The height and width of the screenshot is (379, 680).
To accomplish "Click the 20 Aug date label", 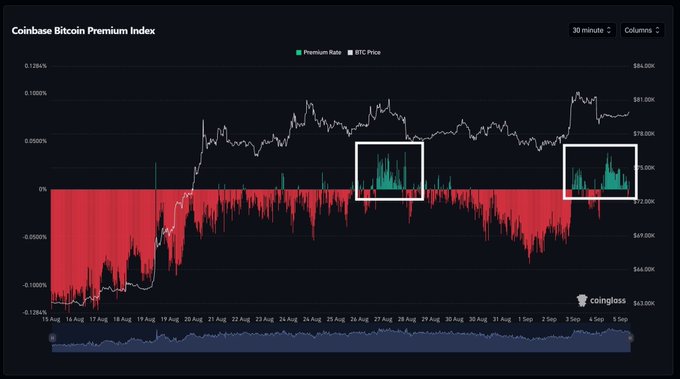I will coord(193,319).
